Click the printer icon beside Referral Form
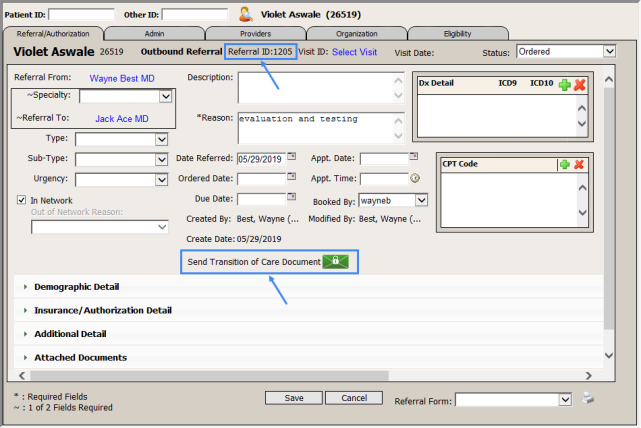This screenshot has height=428, width=641. tap(589, 399)
